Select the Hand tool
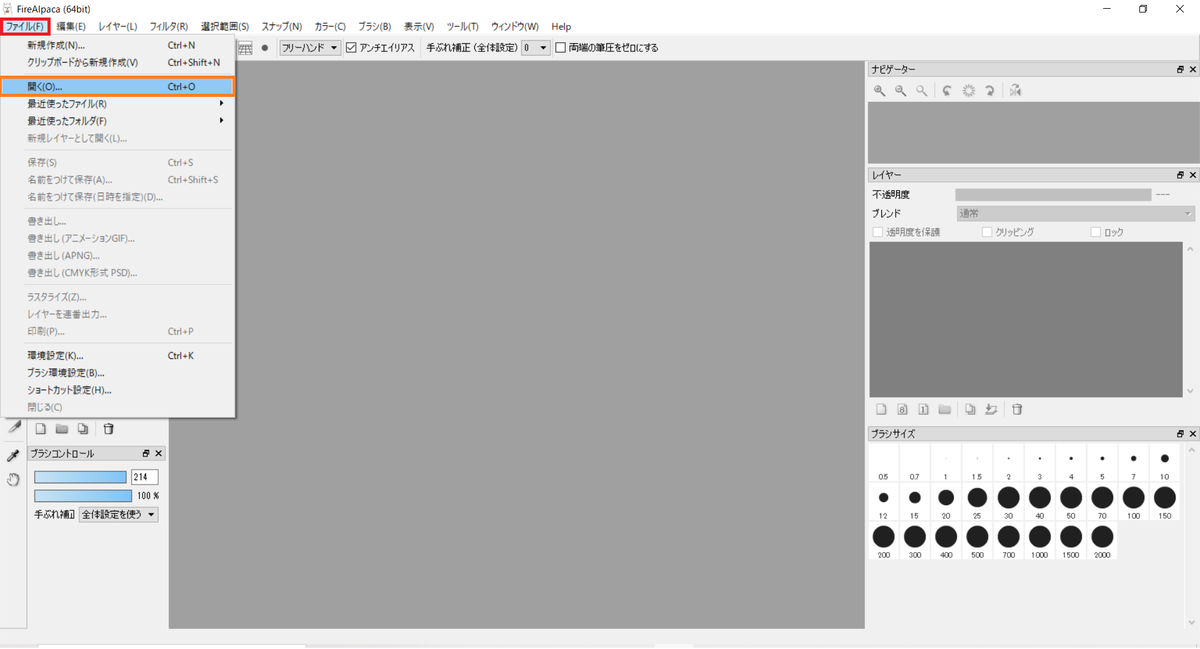This screenshot has width=1200, height=649. (14, 480)
